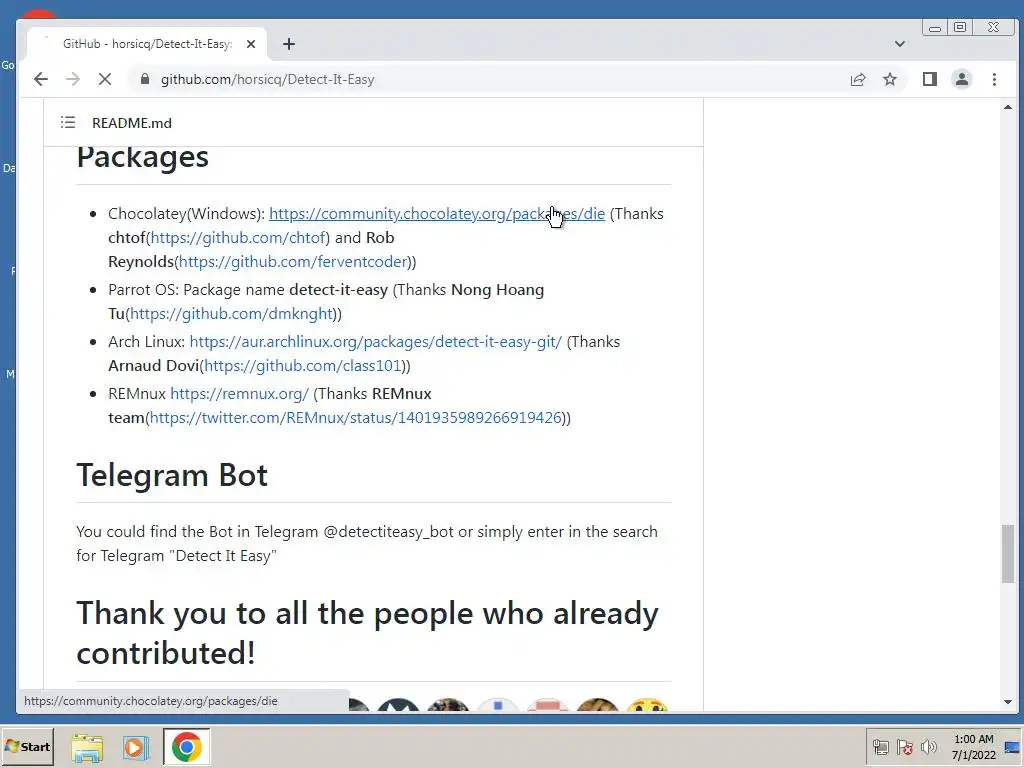Open the Chrome side panel
1024x768 pixels.
click(929, 80)
